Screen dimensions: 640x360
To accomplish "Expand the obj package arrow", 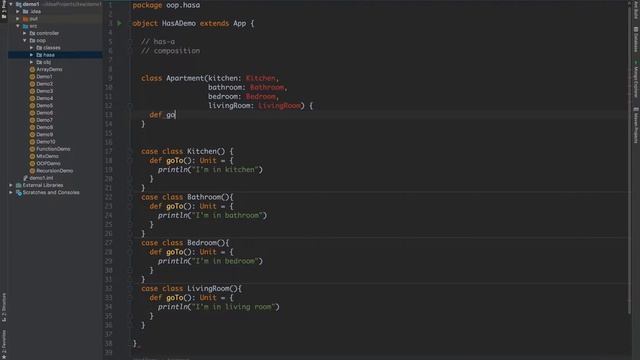I will point(31,62).
